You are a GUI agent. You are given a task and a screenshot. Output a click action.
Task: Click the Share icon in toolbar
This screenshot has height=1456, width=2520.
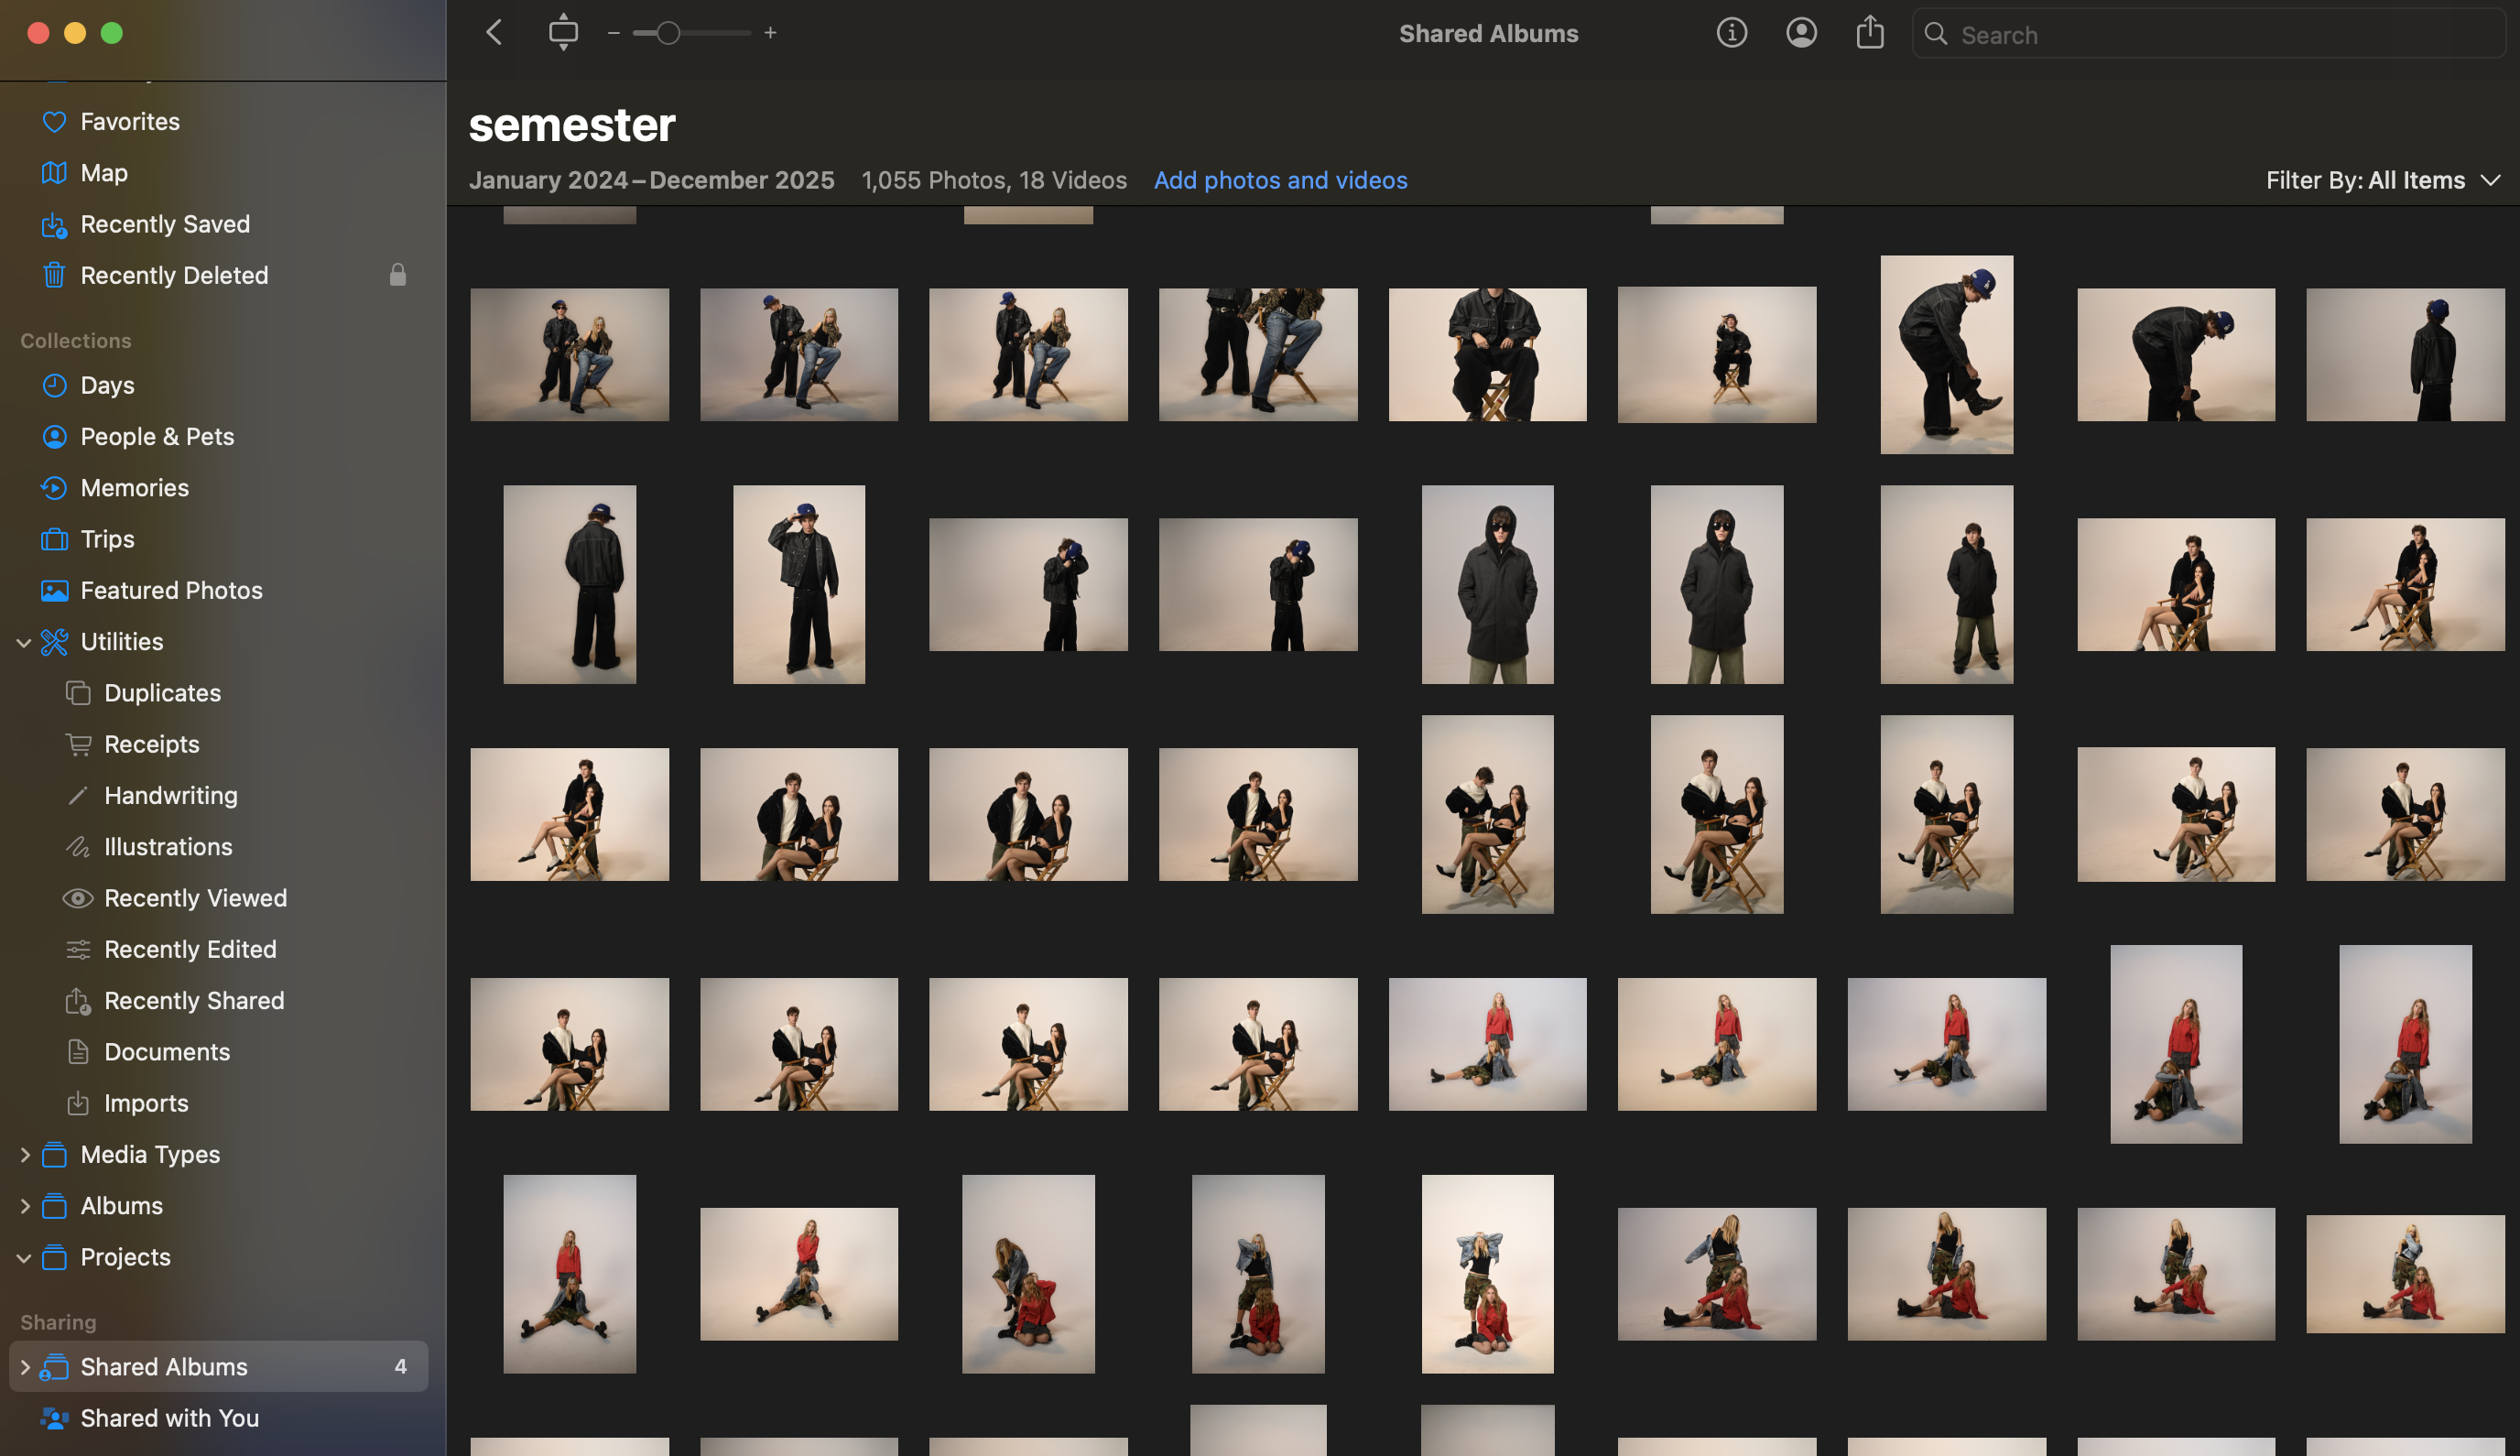coord(1869,34)
